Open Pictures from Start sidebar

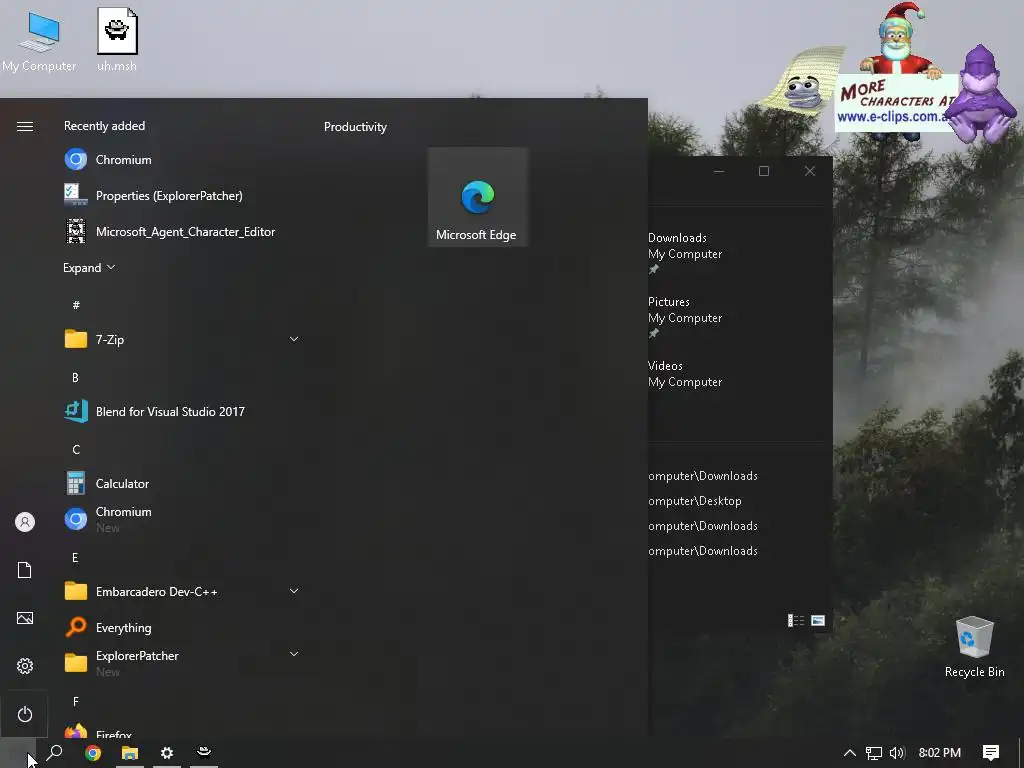pos(25,618)
